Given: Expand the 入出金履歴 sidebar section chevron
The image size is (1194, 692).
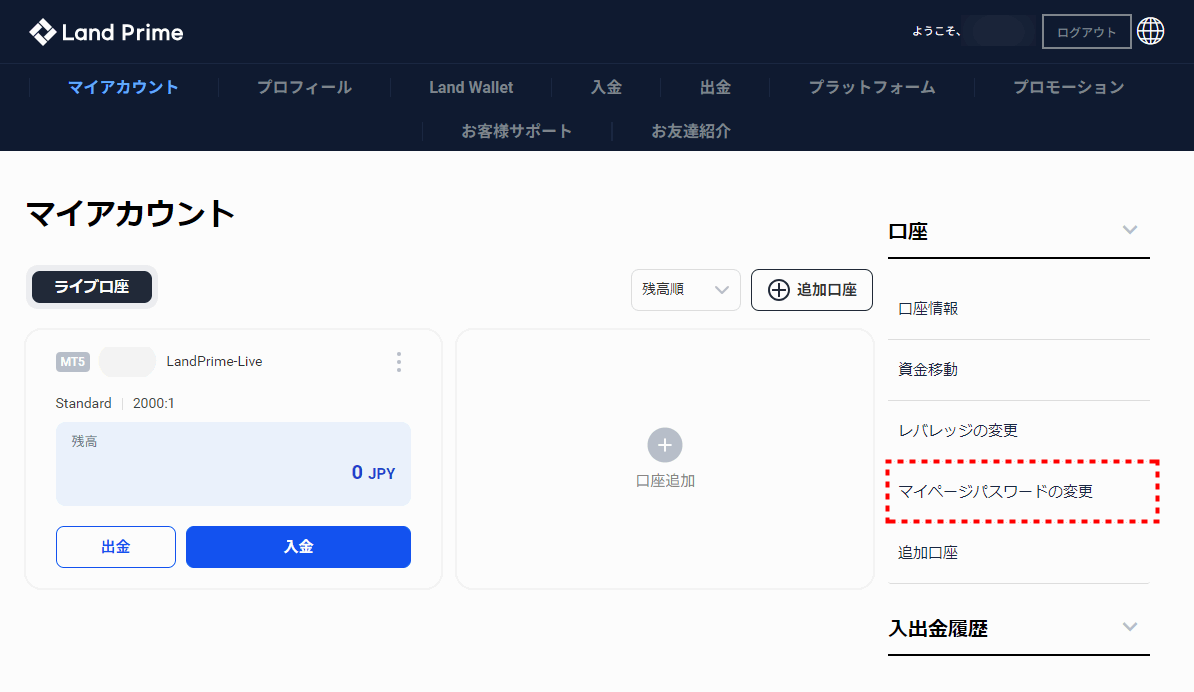Looking at the screenshot, I should [1130, 627].
